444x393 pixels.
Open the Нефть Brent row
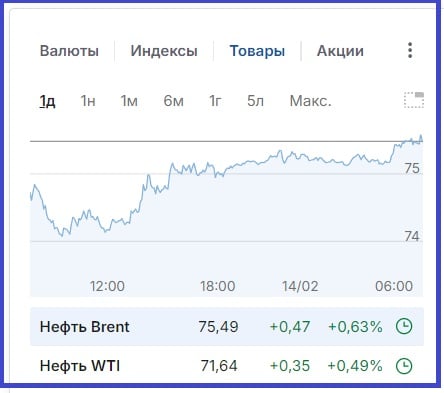(227, 327)
